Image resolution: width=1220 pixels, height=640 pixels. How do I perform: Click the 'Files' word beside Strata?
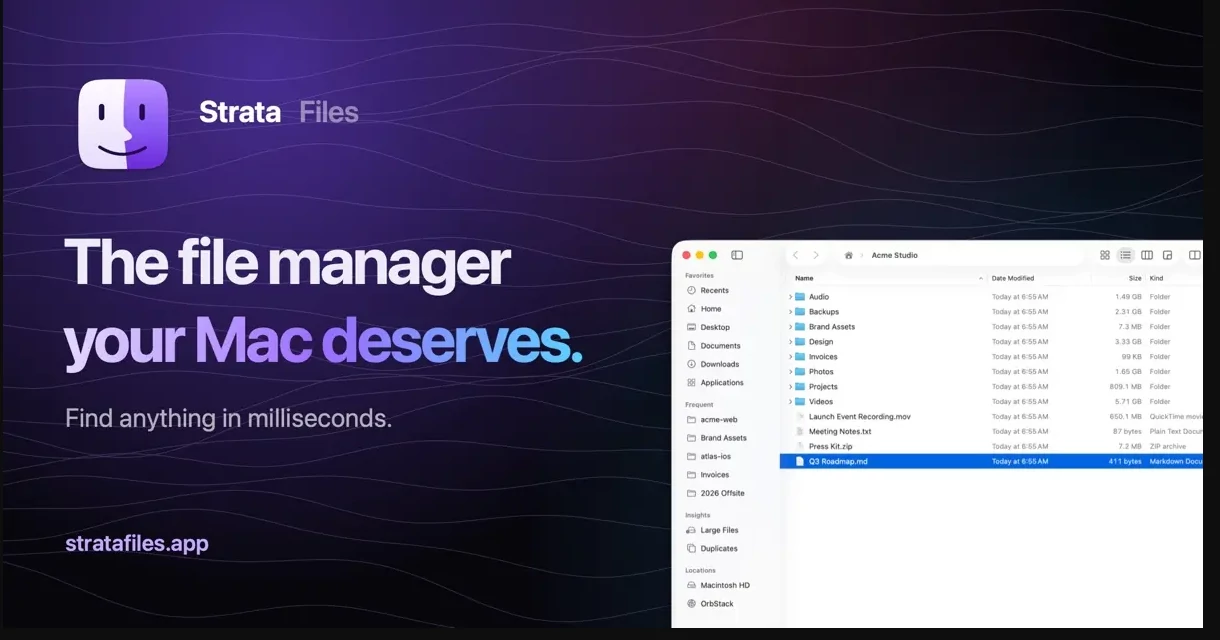click(x=329, y=112)
